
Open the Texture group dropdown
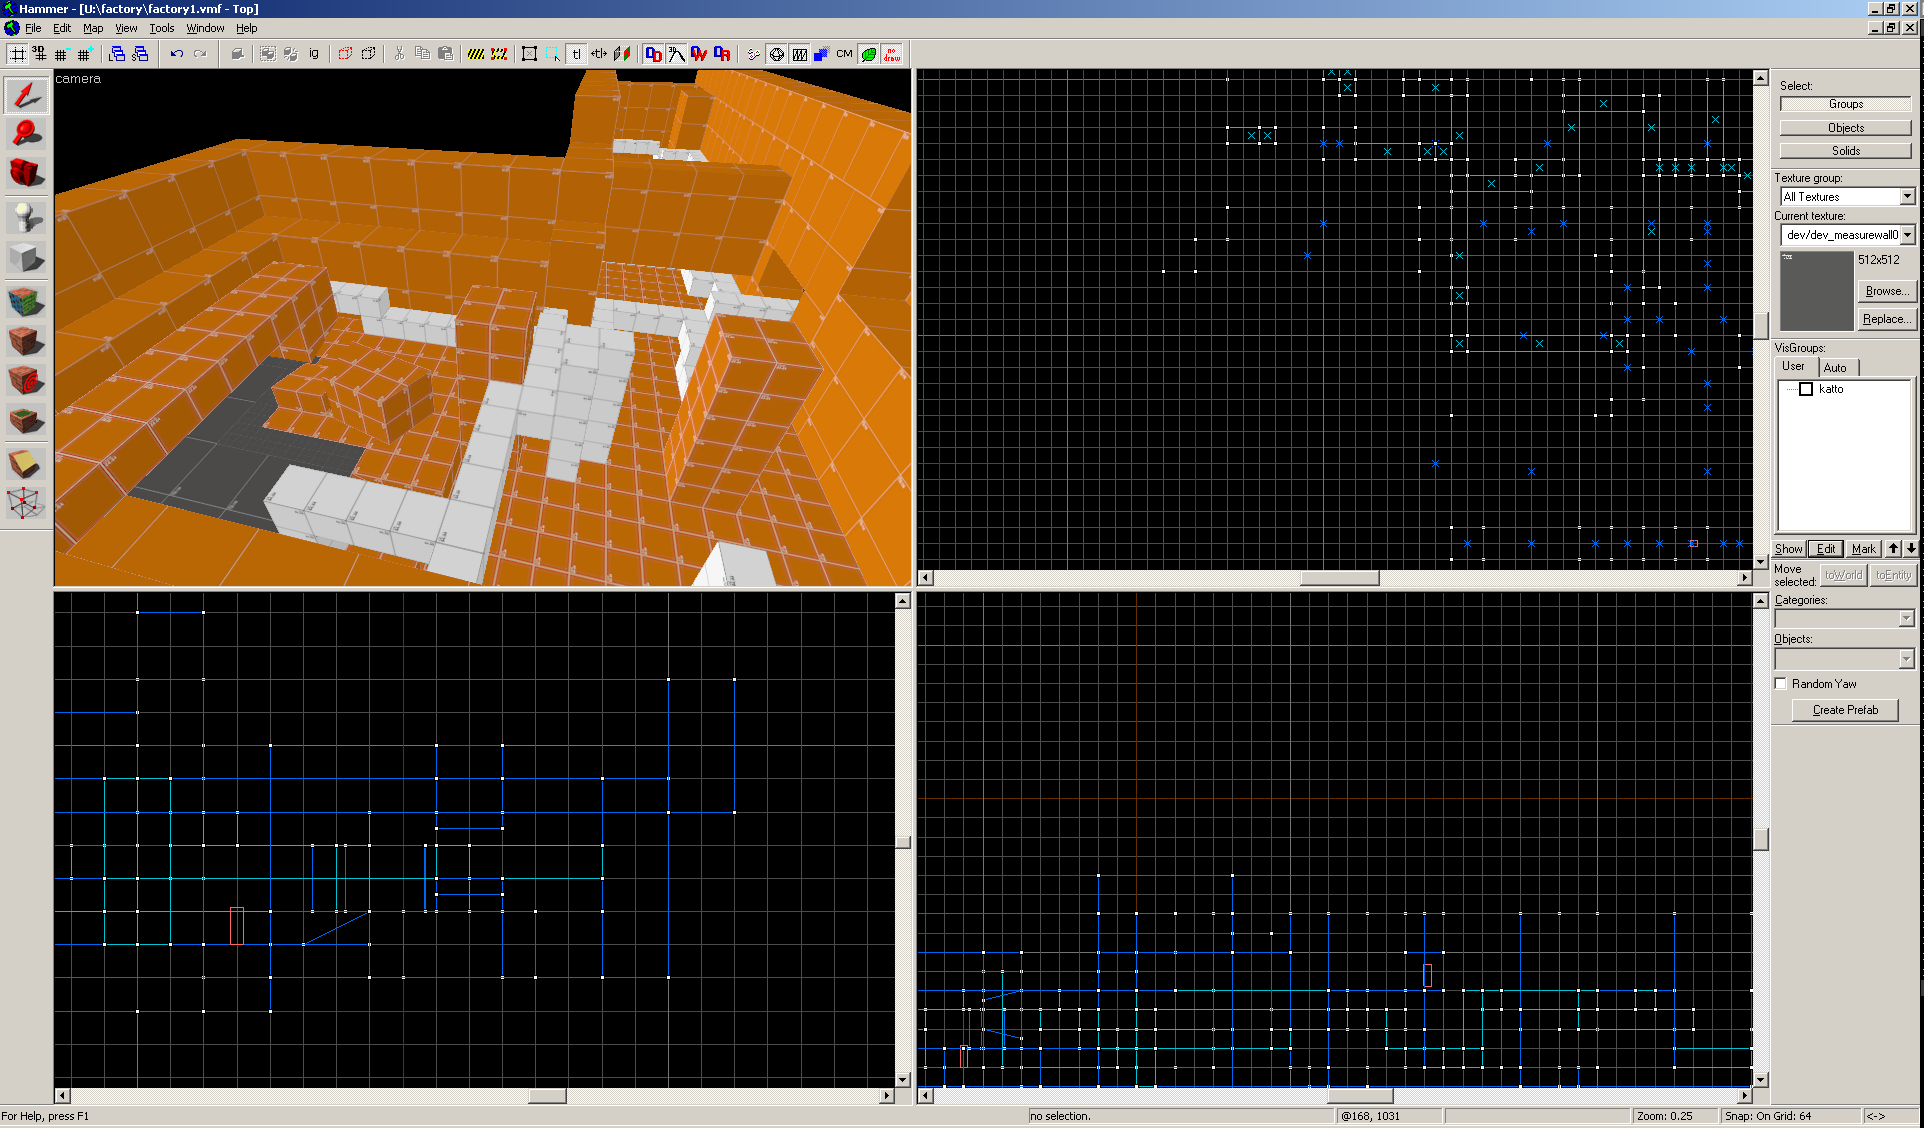pyautogui.click(x=1907, y=197)
